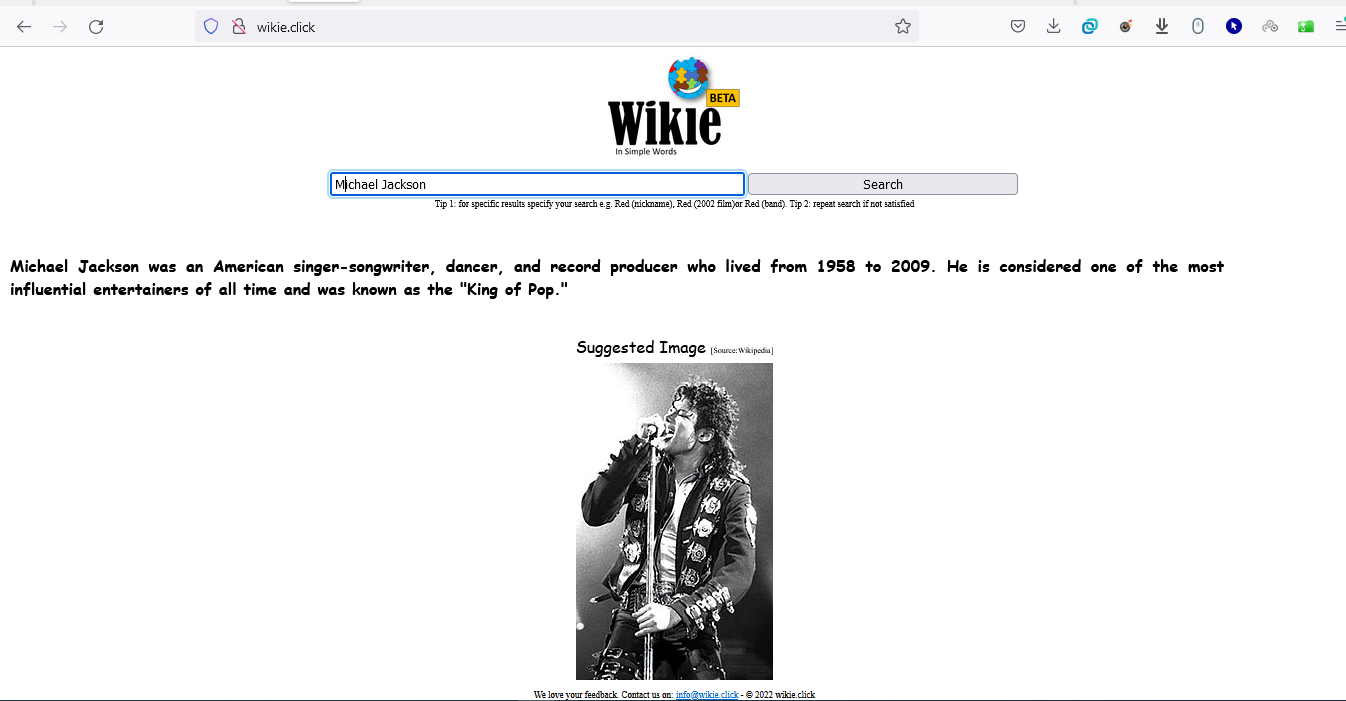Open the Source: Wikipedia attribution link
Screen dimensions: 1346x701
click(x=740, y=350)
